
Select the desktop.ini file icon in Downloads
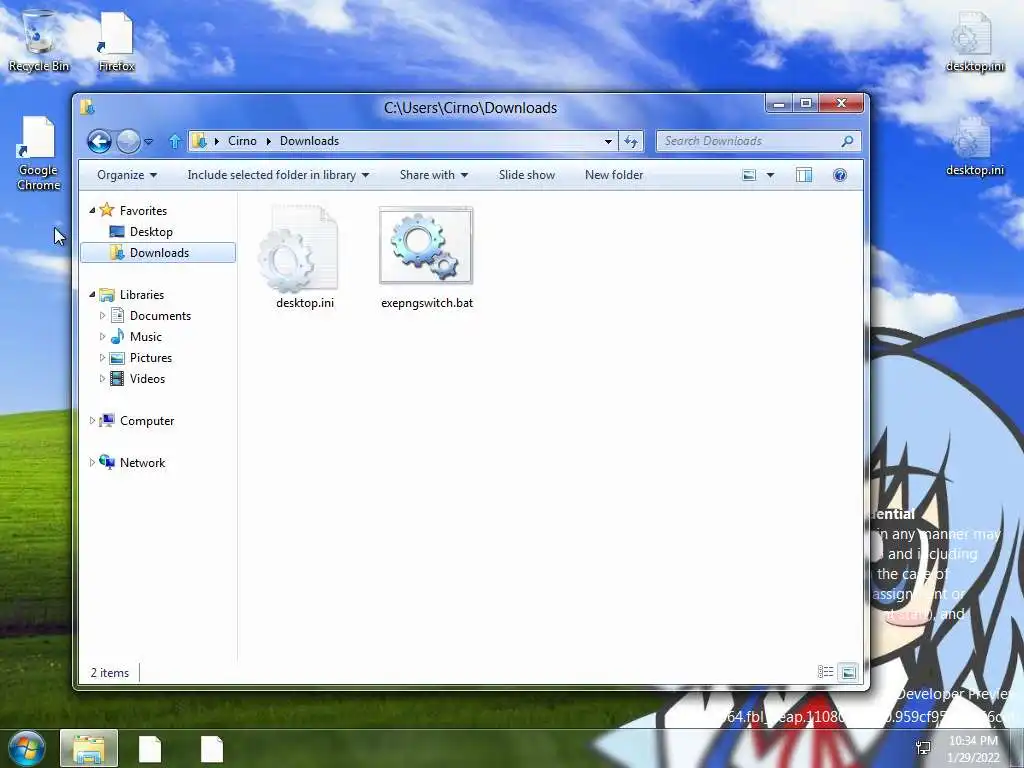(298, 248)
